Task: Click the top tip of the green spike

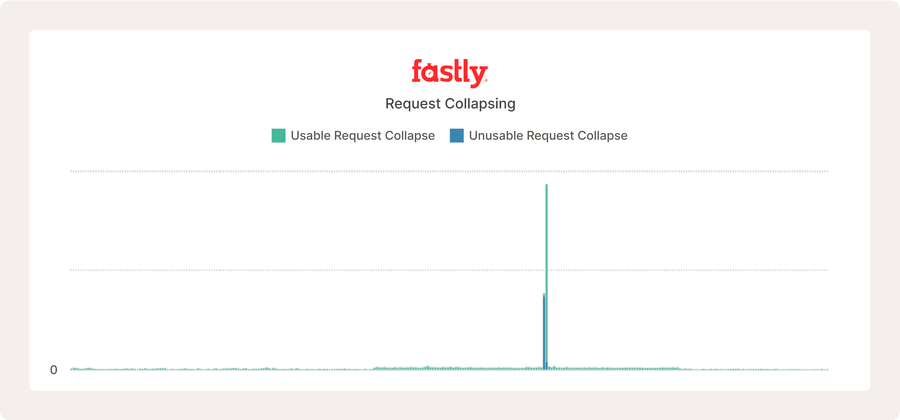Action: pos(546,185)
